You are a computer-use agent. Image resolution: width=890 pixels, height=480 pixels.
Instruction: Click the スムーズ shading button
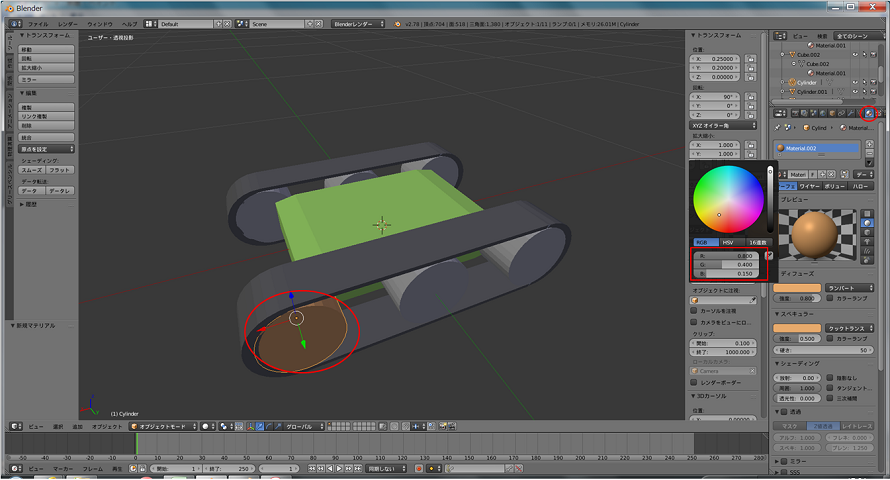(x=32, y=170)
